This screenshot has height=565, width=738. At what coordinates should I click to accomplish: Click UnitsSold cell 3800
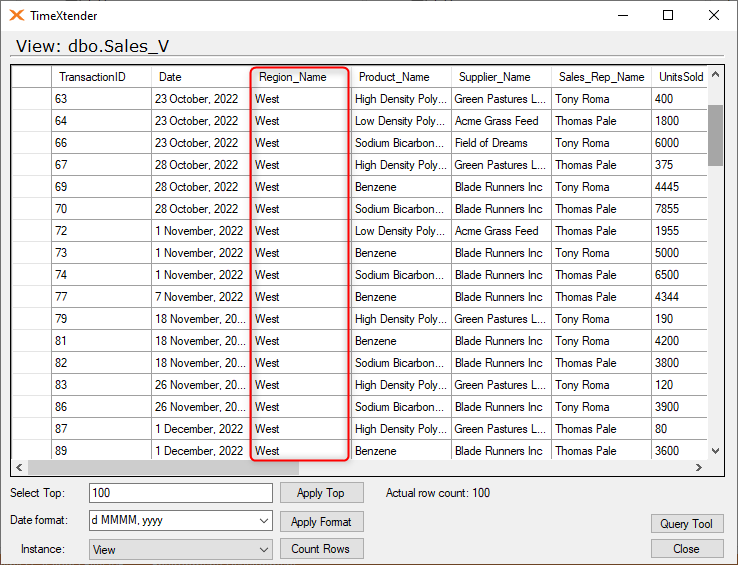click(x=679, y=363)
